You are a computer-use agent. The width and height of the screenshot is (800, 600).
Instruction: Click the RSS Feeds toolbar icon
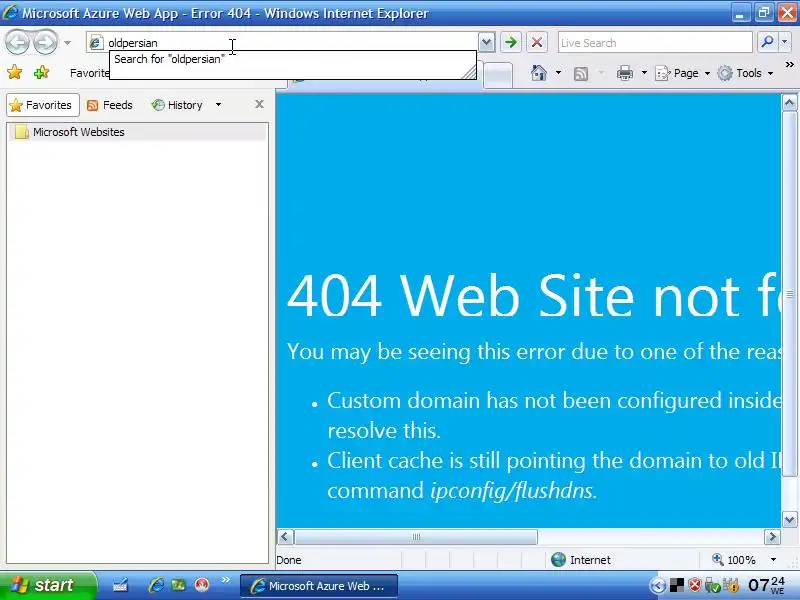click(x=581, y=73)
